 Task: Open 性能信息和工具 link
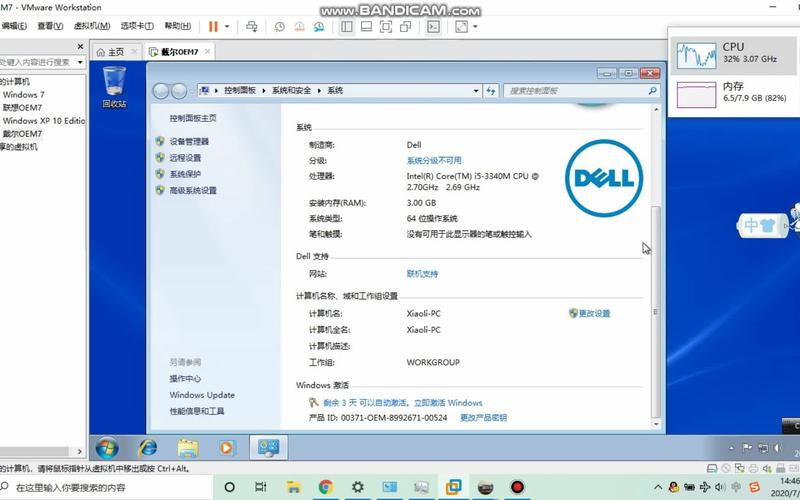pyautogui.click(x=197, y=411)
